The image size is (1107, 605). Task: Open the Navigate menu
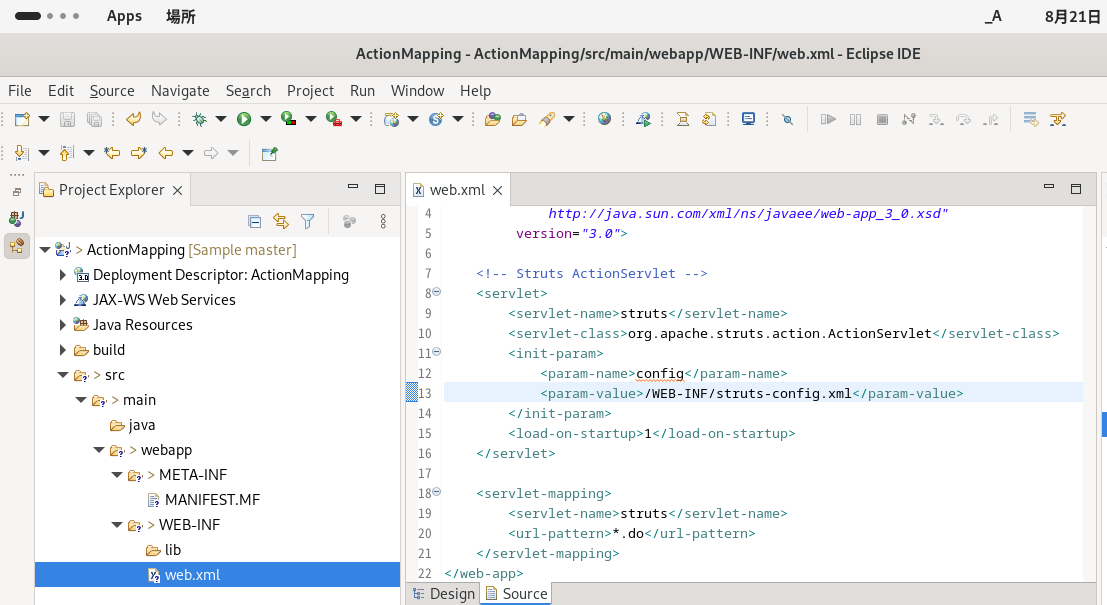pyautogui.click(x=180, y=91)
